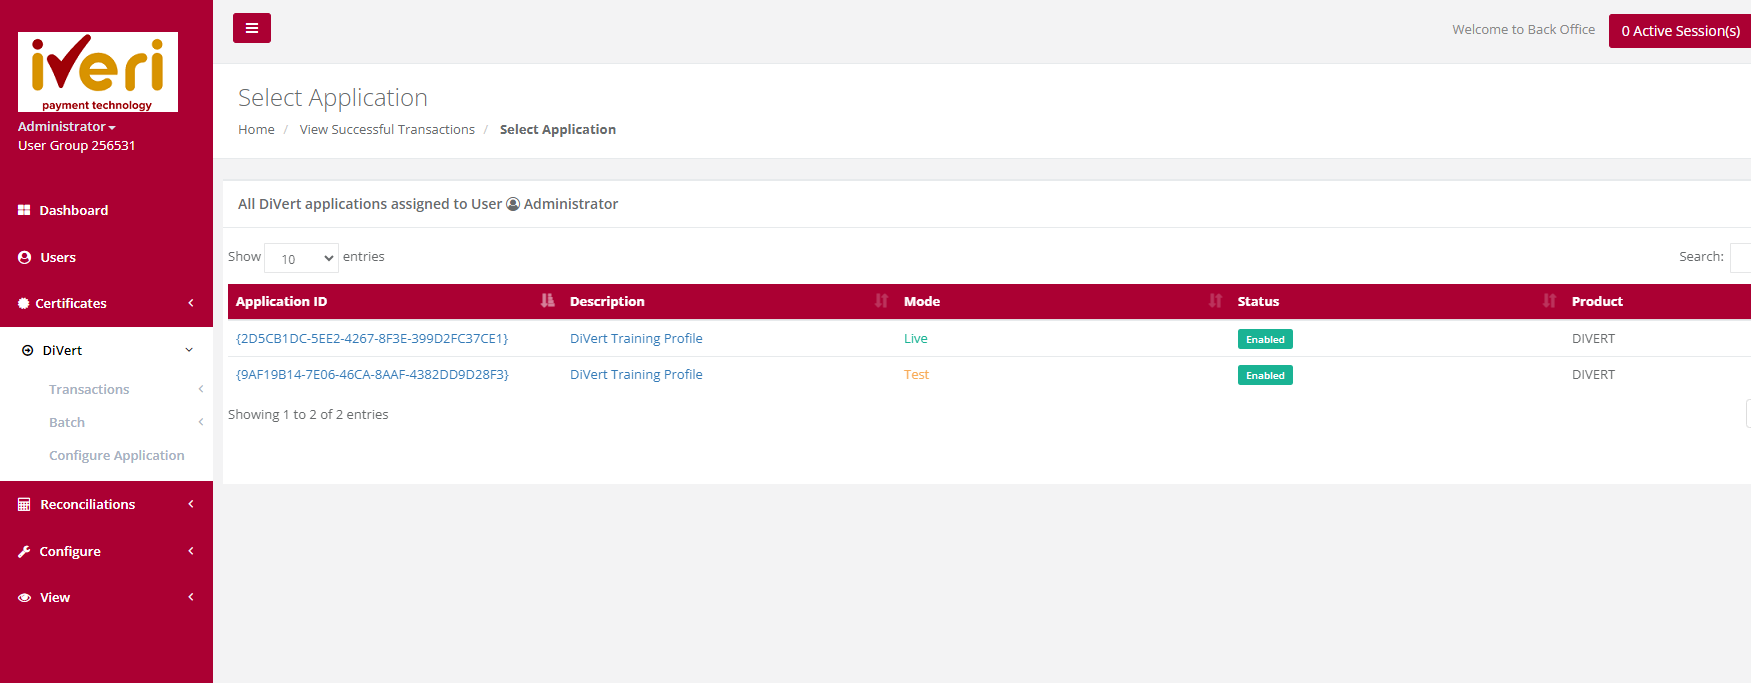Expand the Configure menu chevron
The height and width of the screenshot is (683, 1751).
(191, 551)
